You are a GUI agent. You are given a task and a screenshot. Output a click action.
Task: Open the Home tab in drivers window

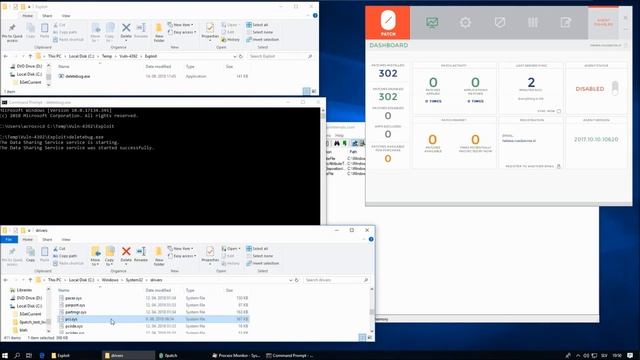pos(27,240)
